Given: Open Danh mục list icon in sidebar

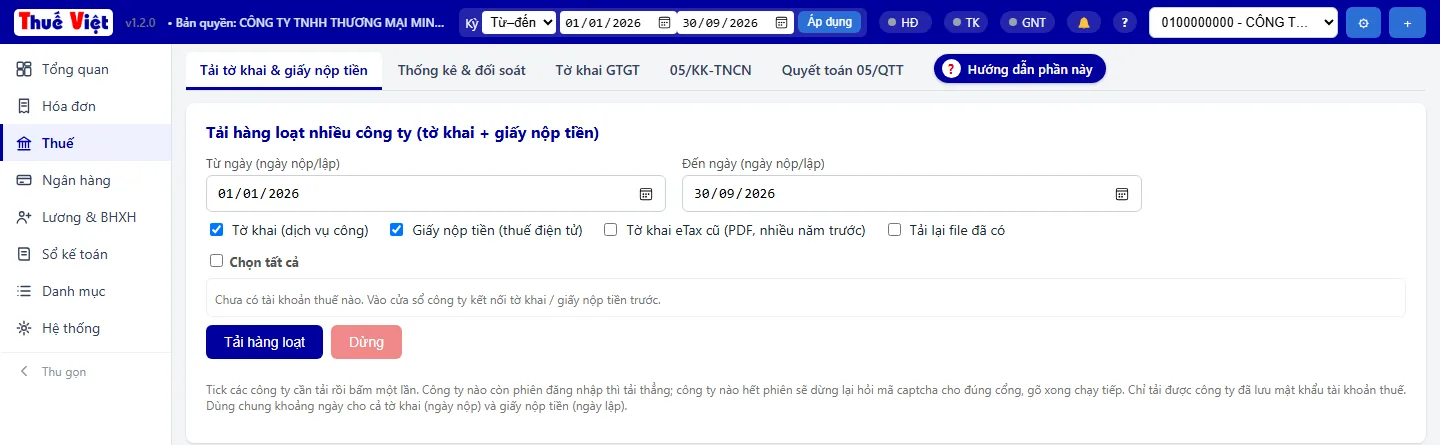Looking at the screenshot, I should tap(24, 291).
